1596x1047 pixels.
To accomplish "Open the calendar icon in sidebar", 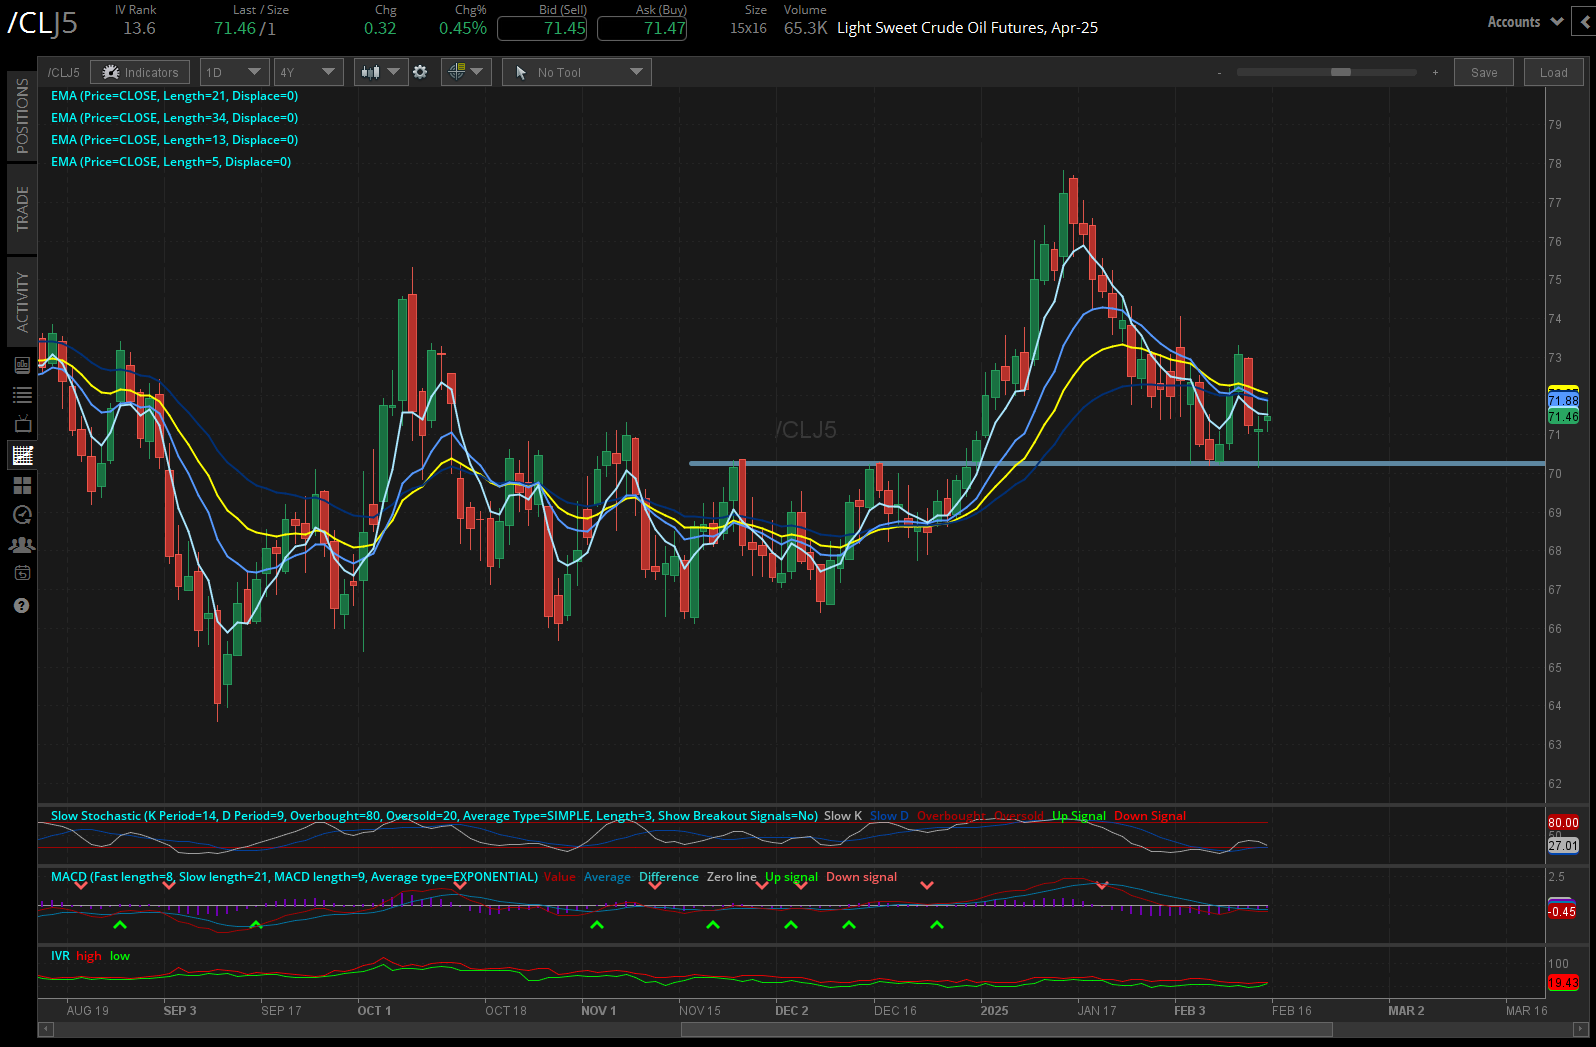I will (22, 574).
